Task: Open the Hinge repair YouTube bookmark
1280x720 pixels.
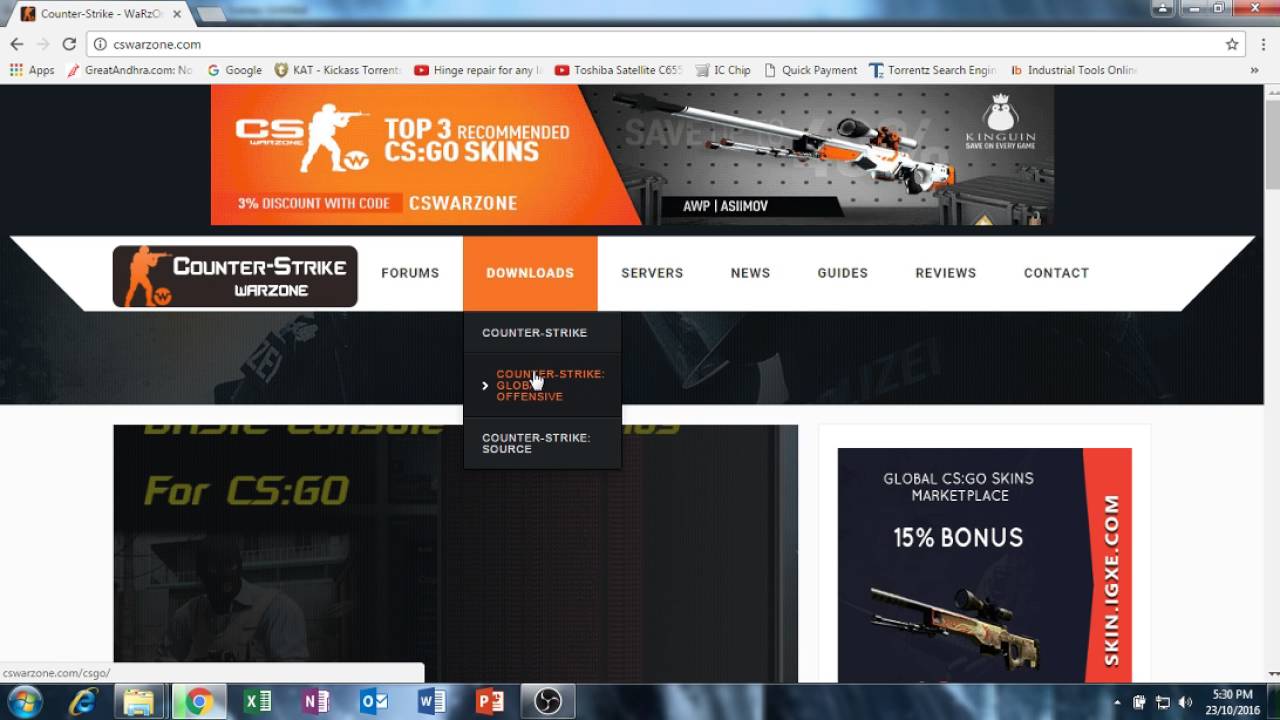Action: [478, 70]
